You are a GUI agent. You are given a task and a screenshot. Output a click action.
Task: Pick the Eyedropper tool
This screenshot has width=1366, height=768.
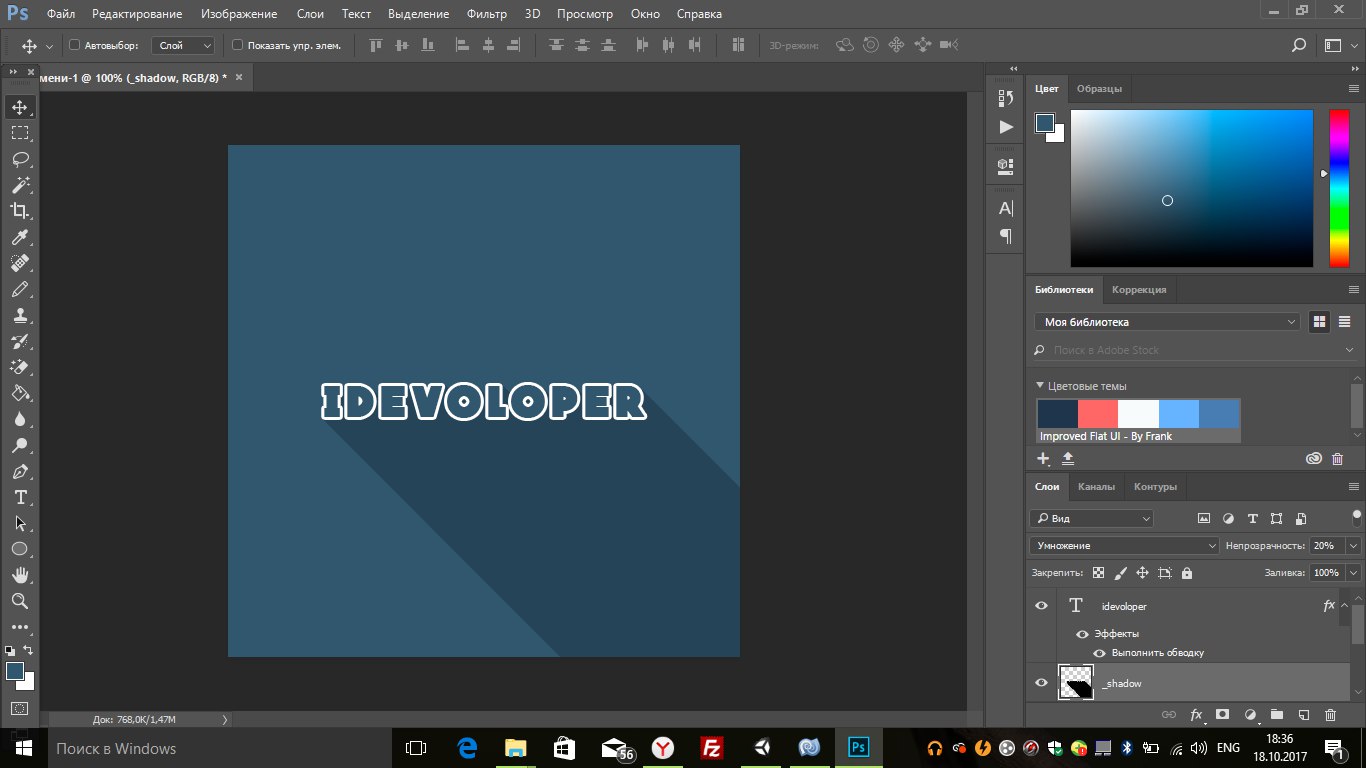(x=19, y=237)
